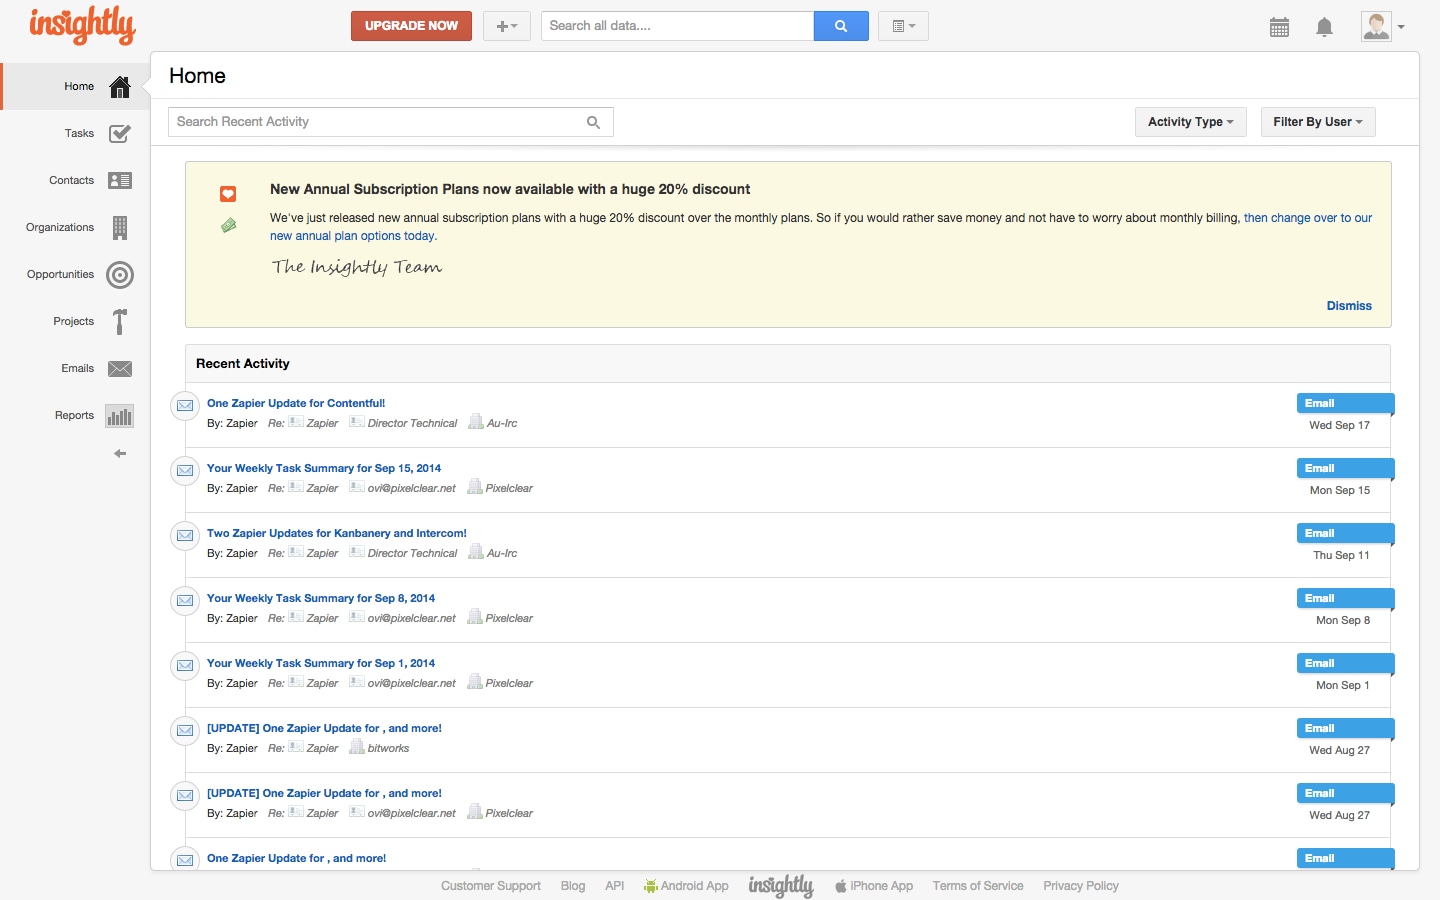Image resolution: width=1440 pixels, height=900 pixels.
Task: Expand the Filter By User dropdown
Action: [1318, 122]
